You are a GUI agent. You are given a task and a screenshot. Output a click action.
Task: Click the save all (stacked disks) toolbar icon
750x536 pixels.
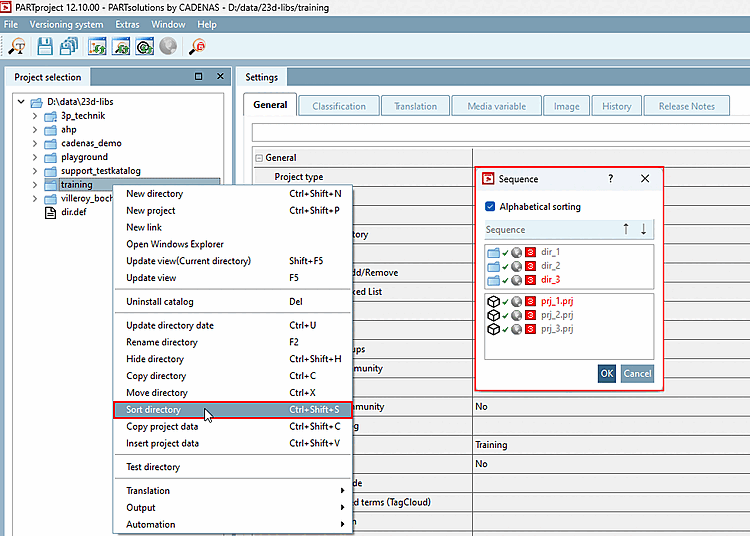click(69, 45)
